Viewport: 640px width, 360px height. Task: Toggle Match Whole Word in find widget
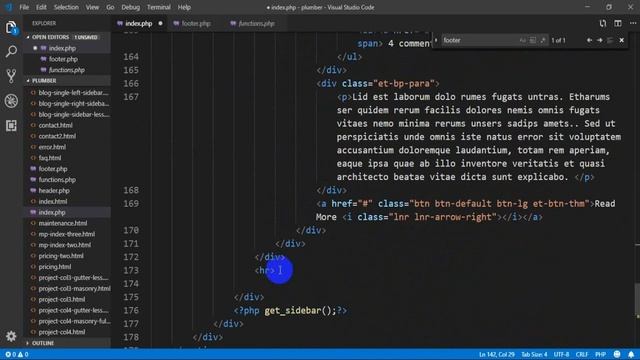(x=533, y=40)
